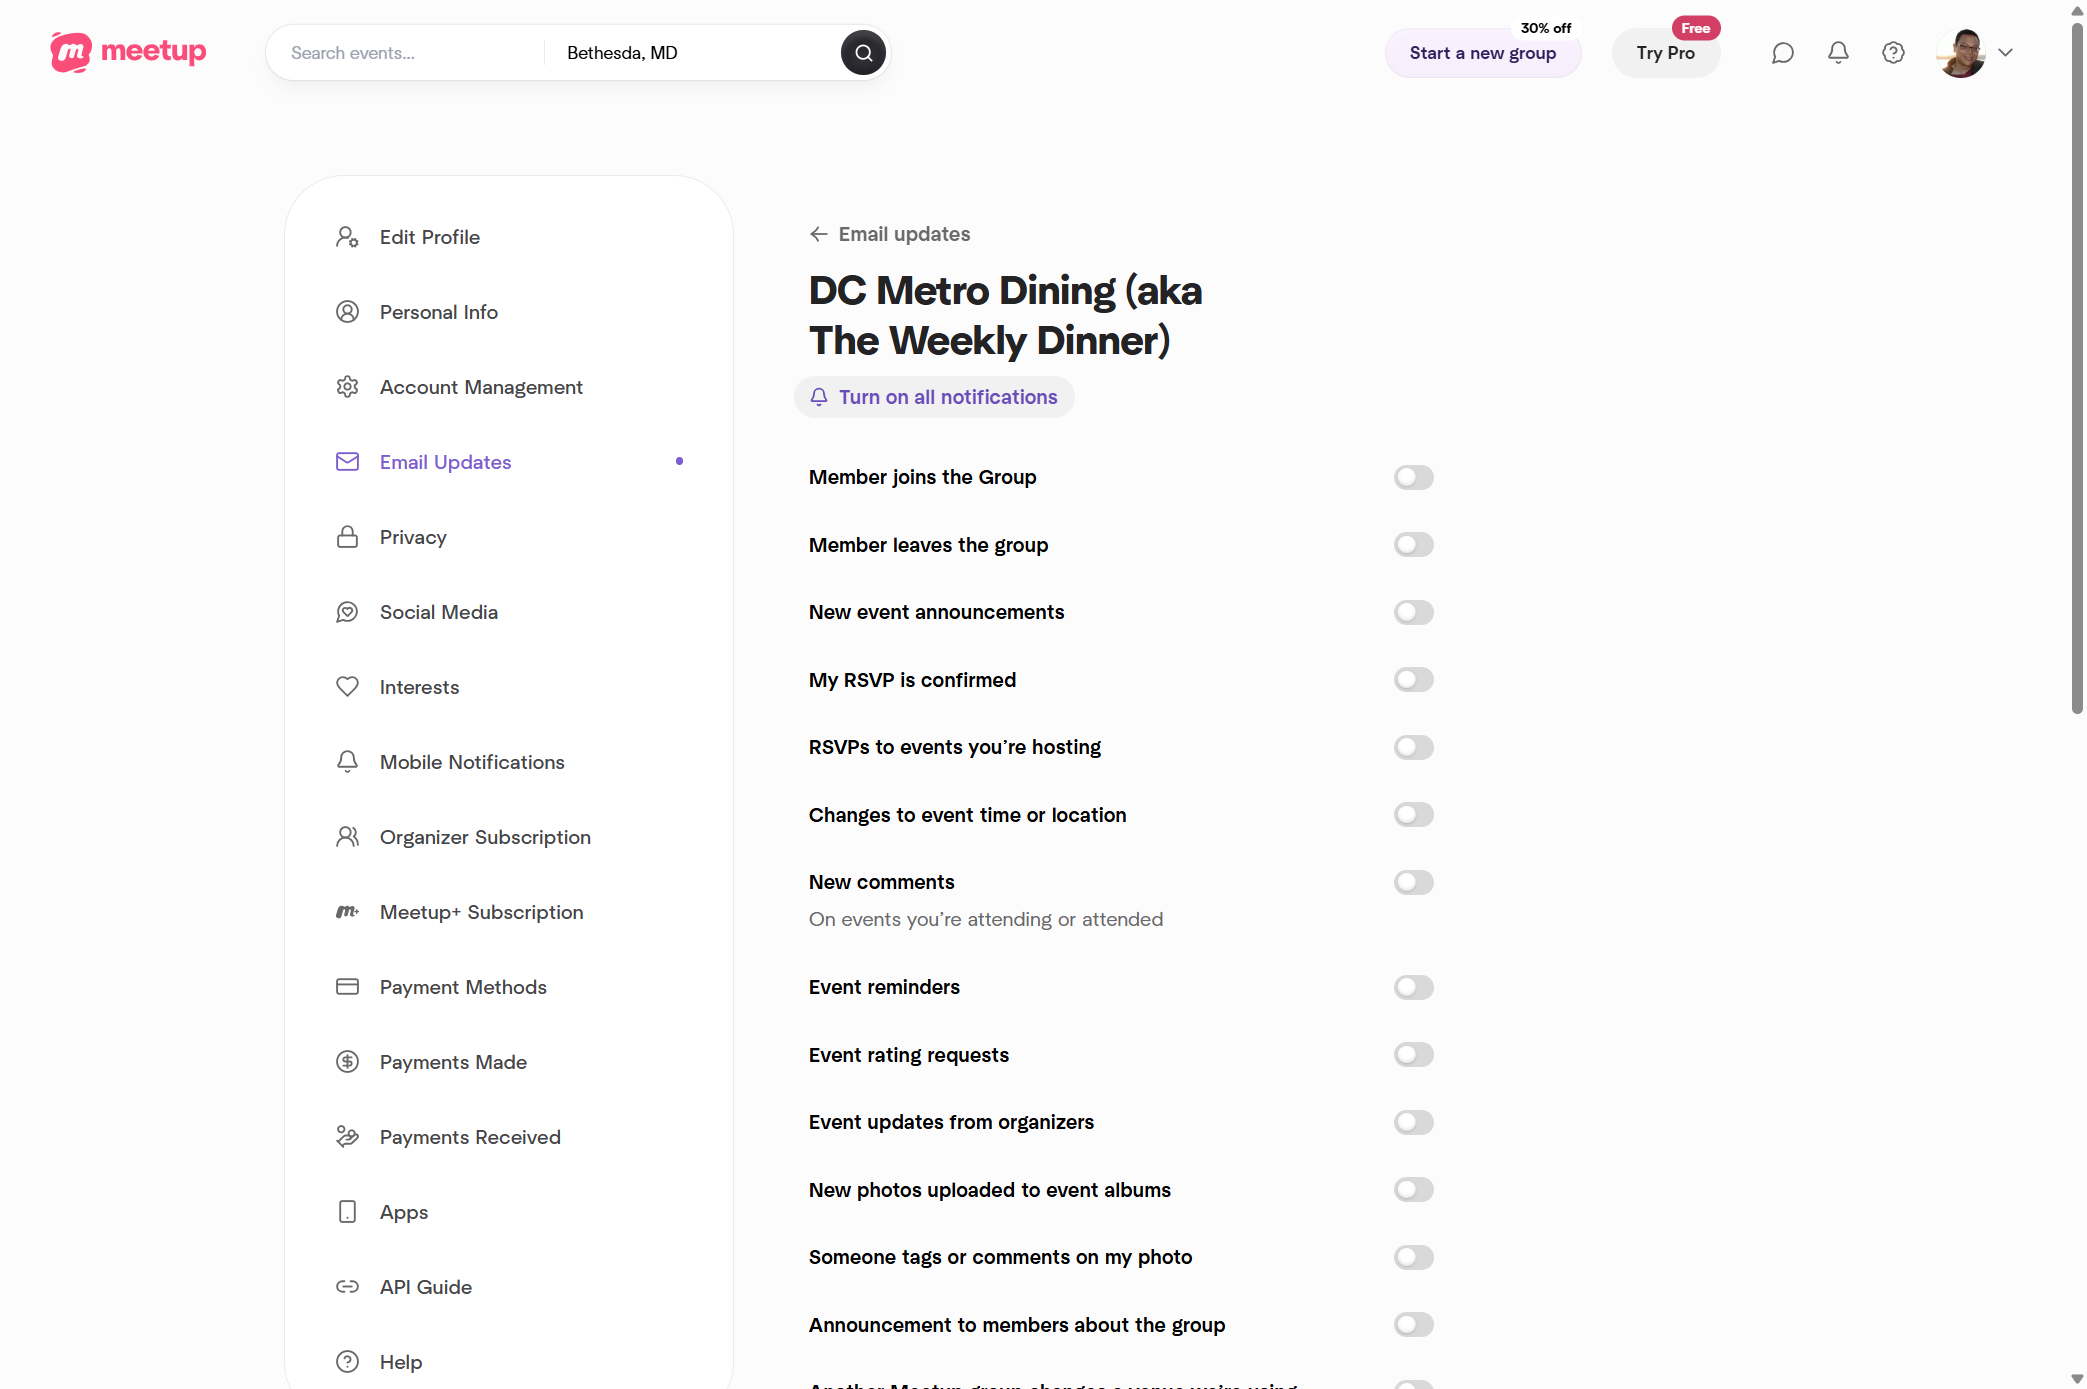Change the Bethesda, MD location field
The height and width of the screenshot is (1389, 2087).
691,53
